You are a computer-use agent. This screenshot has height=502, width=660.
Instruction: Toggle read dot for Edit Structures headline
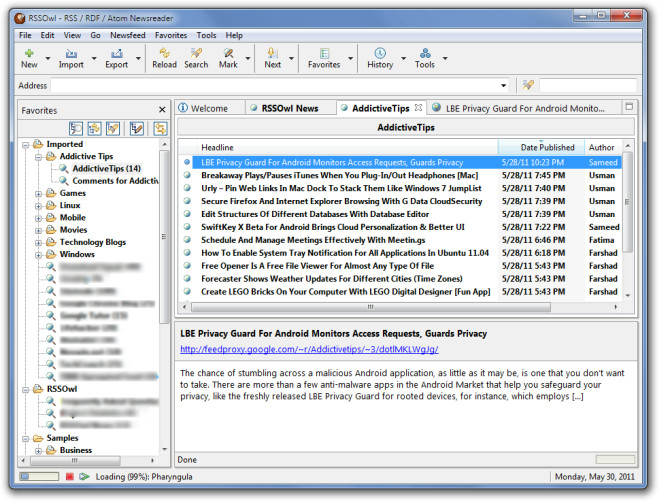(187, 214)
